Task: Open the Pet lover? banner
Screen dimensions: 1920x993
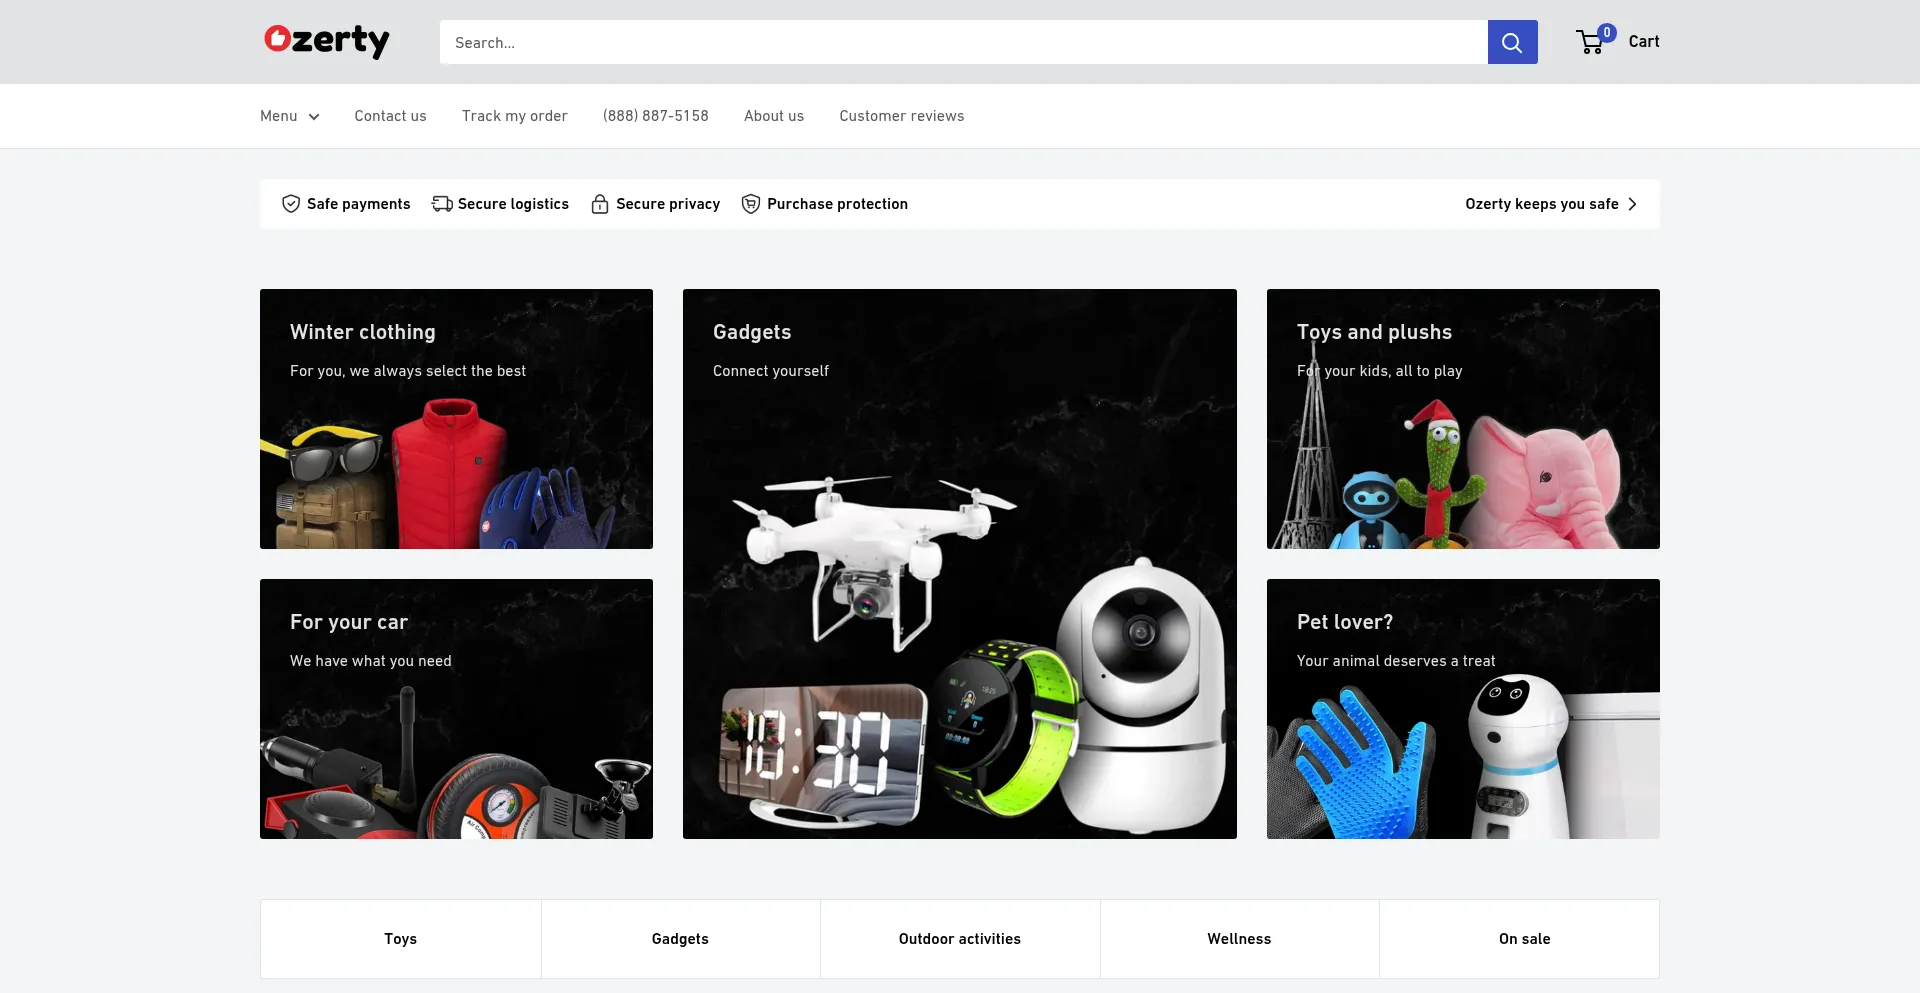Action: tap(1463, 709)
